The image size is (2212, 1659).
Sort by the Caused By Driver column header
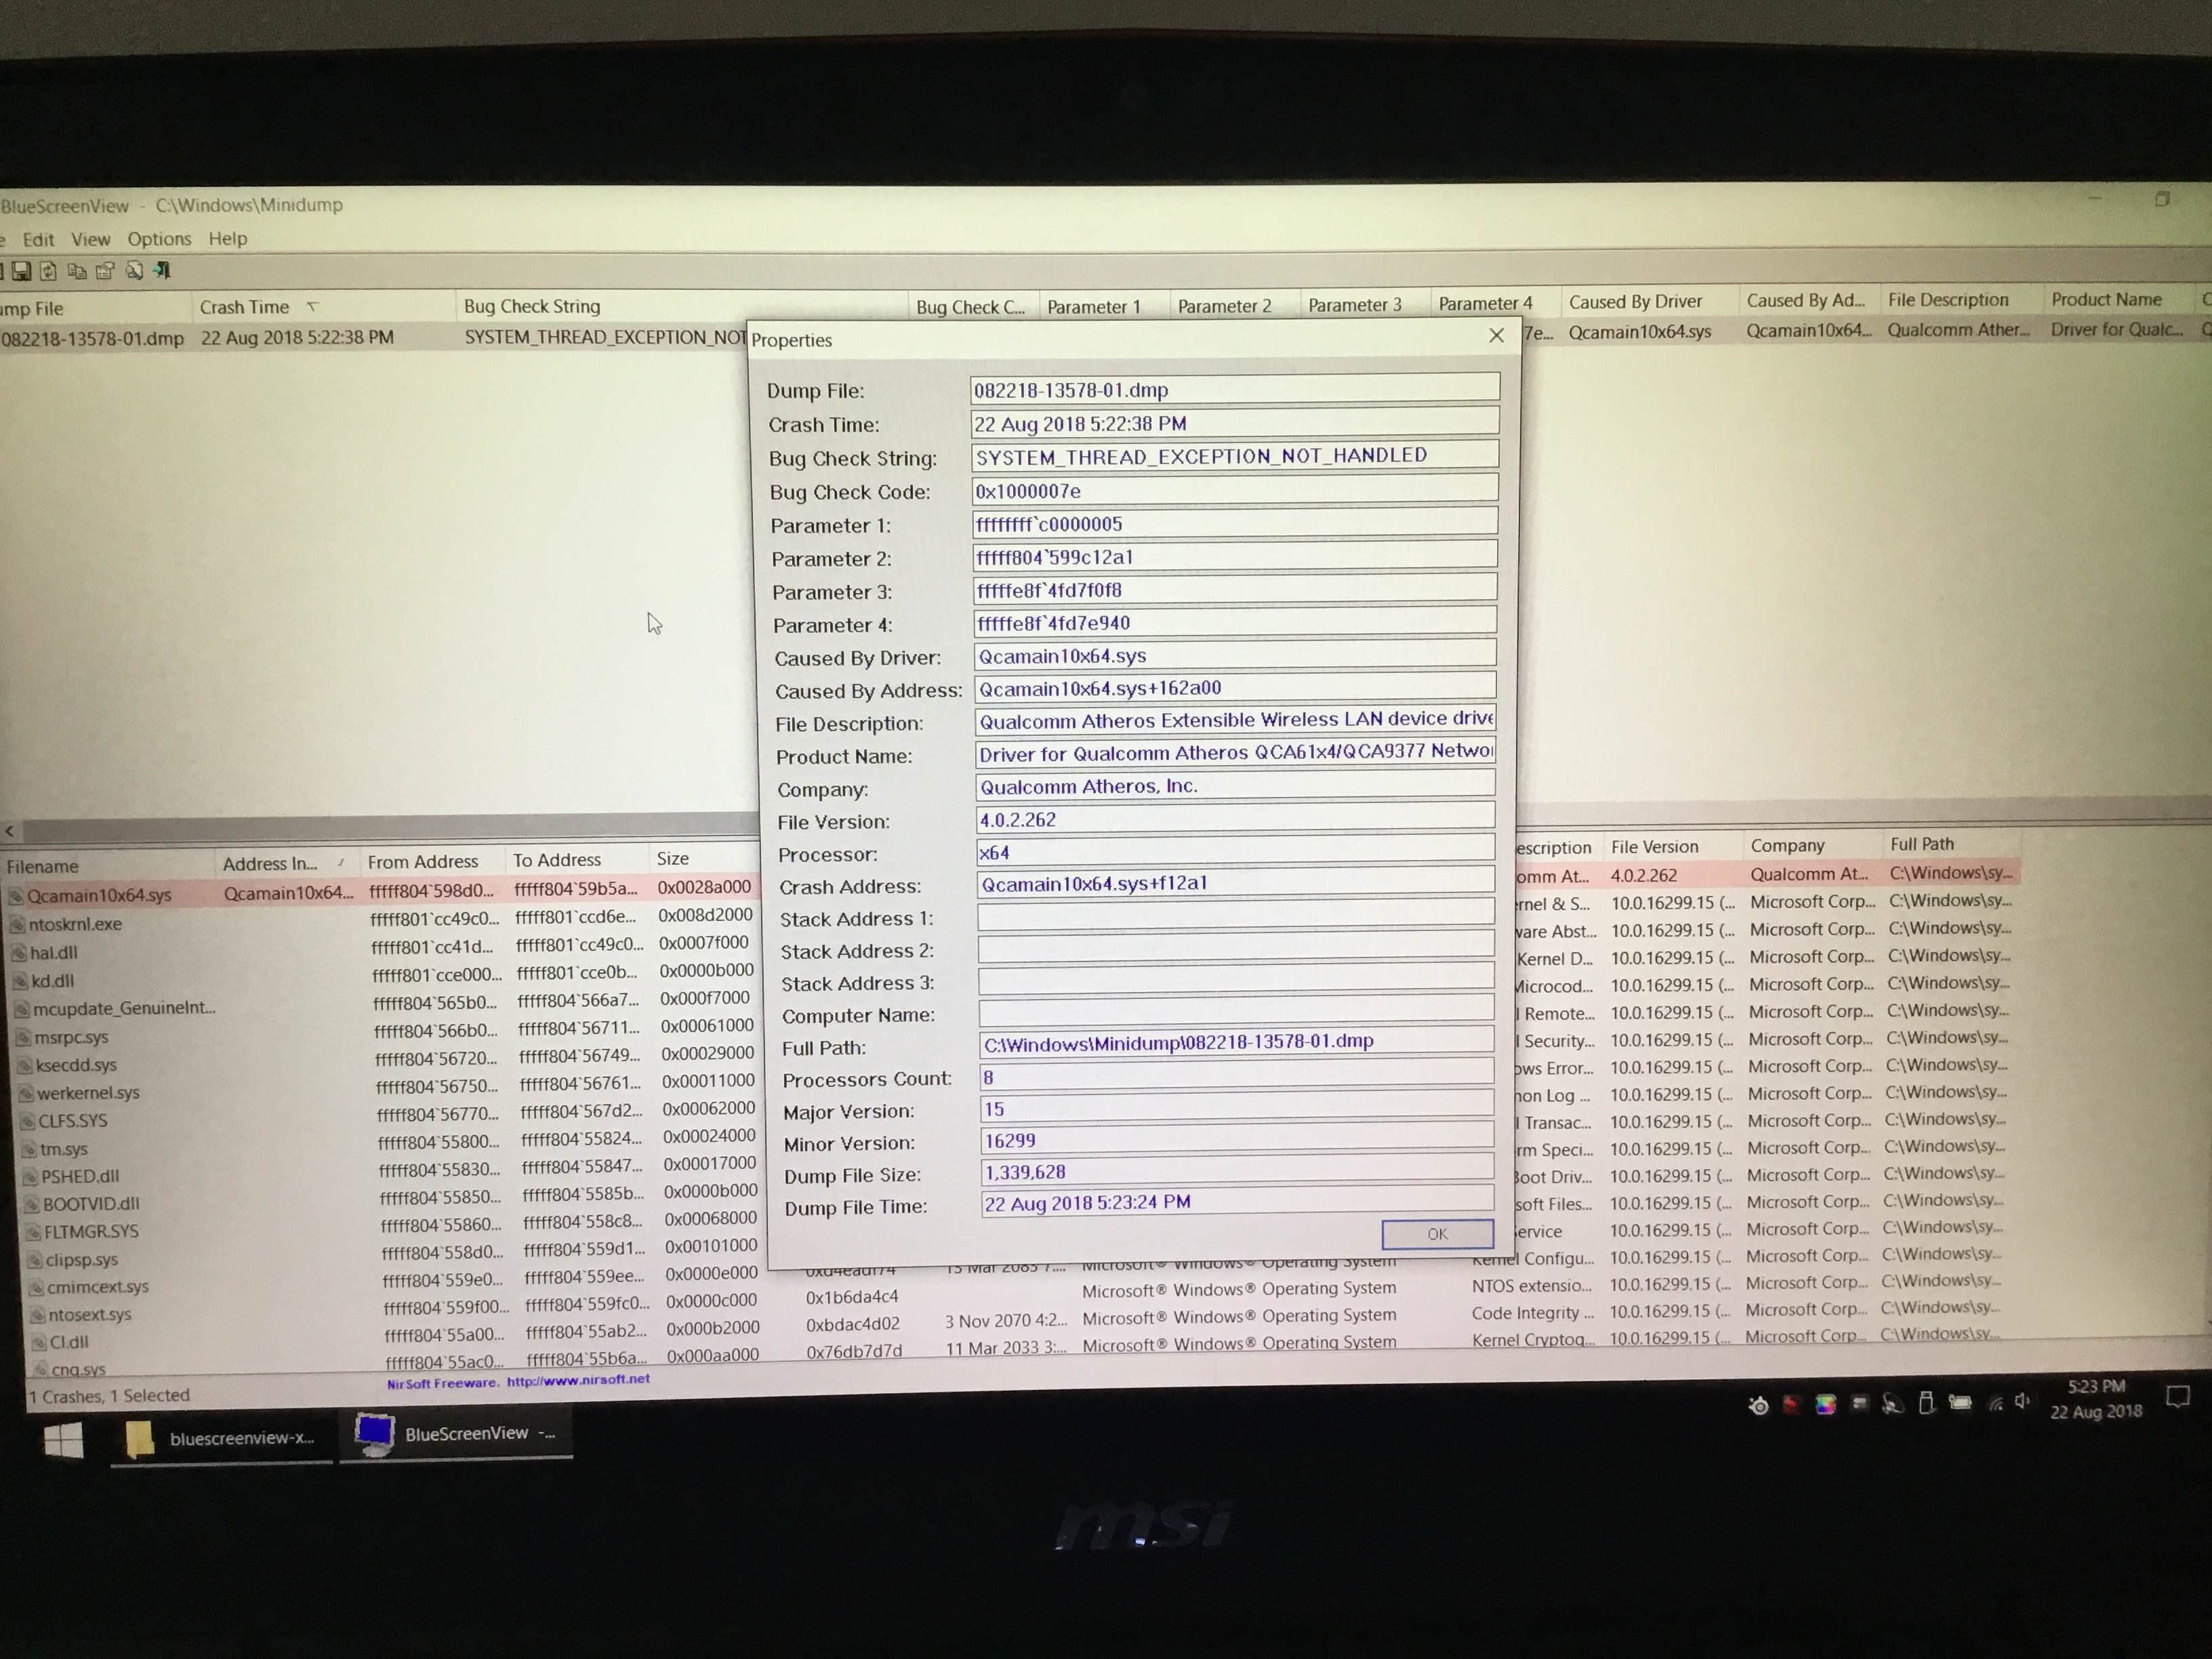pyautogui.click(x=1650, y=301)
